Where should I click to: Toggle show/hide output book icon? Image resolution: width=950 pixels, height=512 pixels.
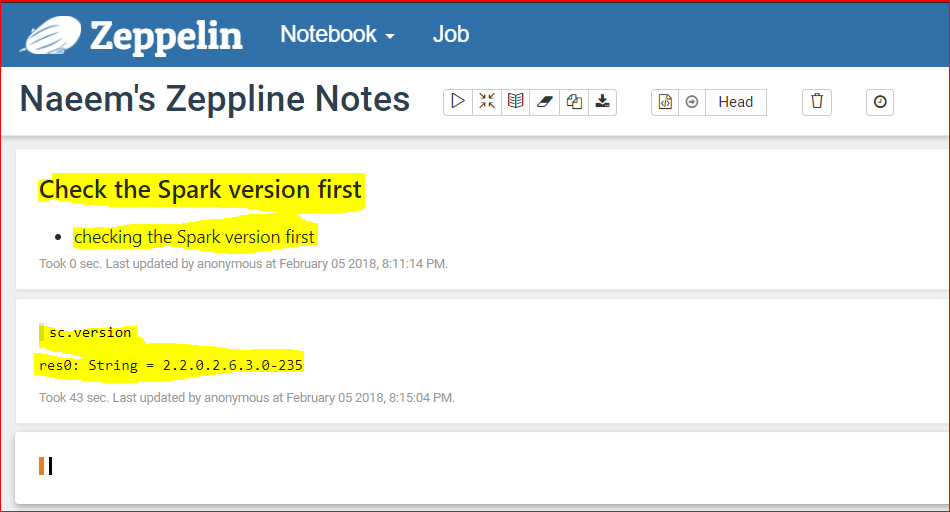click(515, 102)
